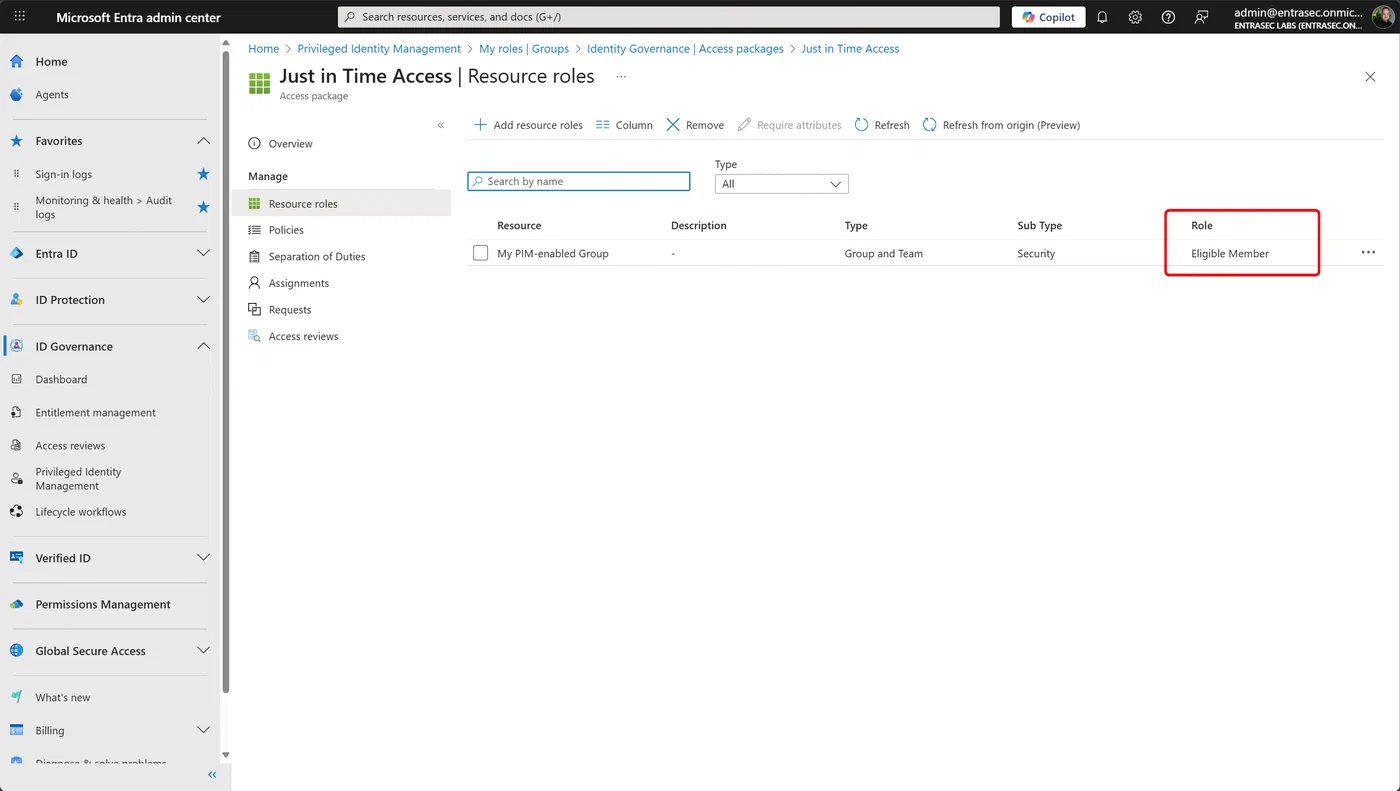Viewport: 1400px width, 791px height.
Task: Open the app launcher waffle icon
Action: [19, 17]
